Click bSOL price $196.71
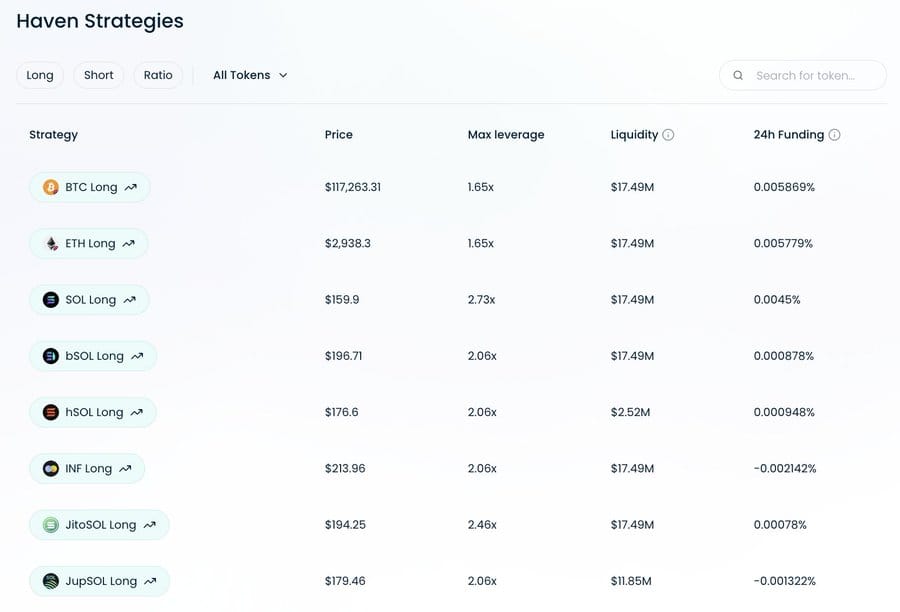The image size is (900, 612). pyautogui.click(x=343, y=356)
